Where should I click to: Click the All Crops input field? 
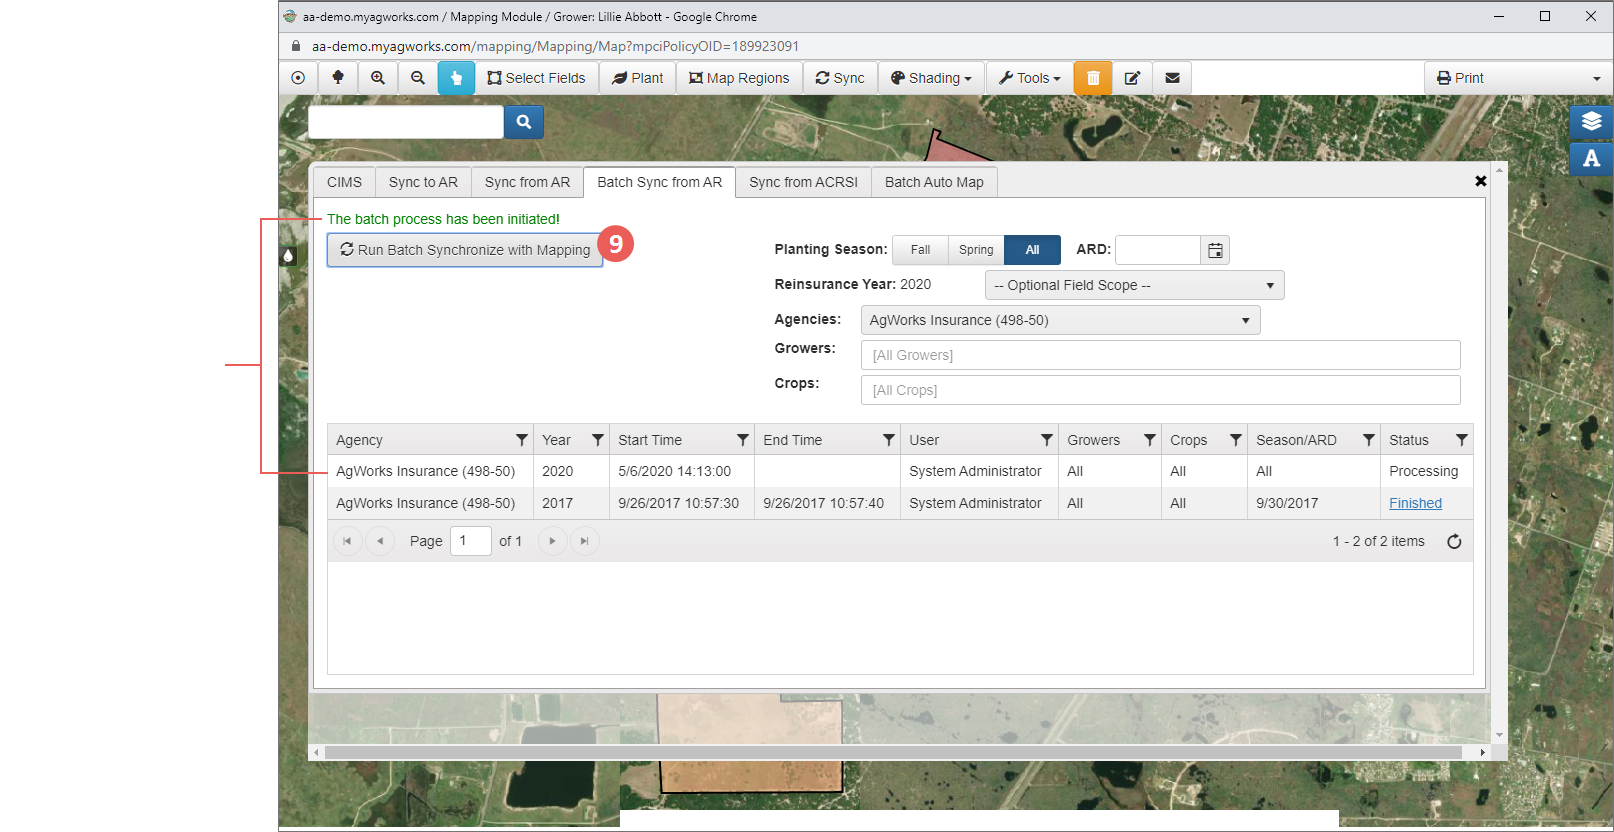(1160, 390)
